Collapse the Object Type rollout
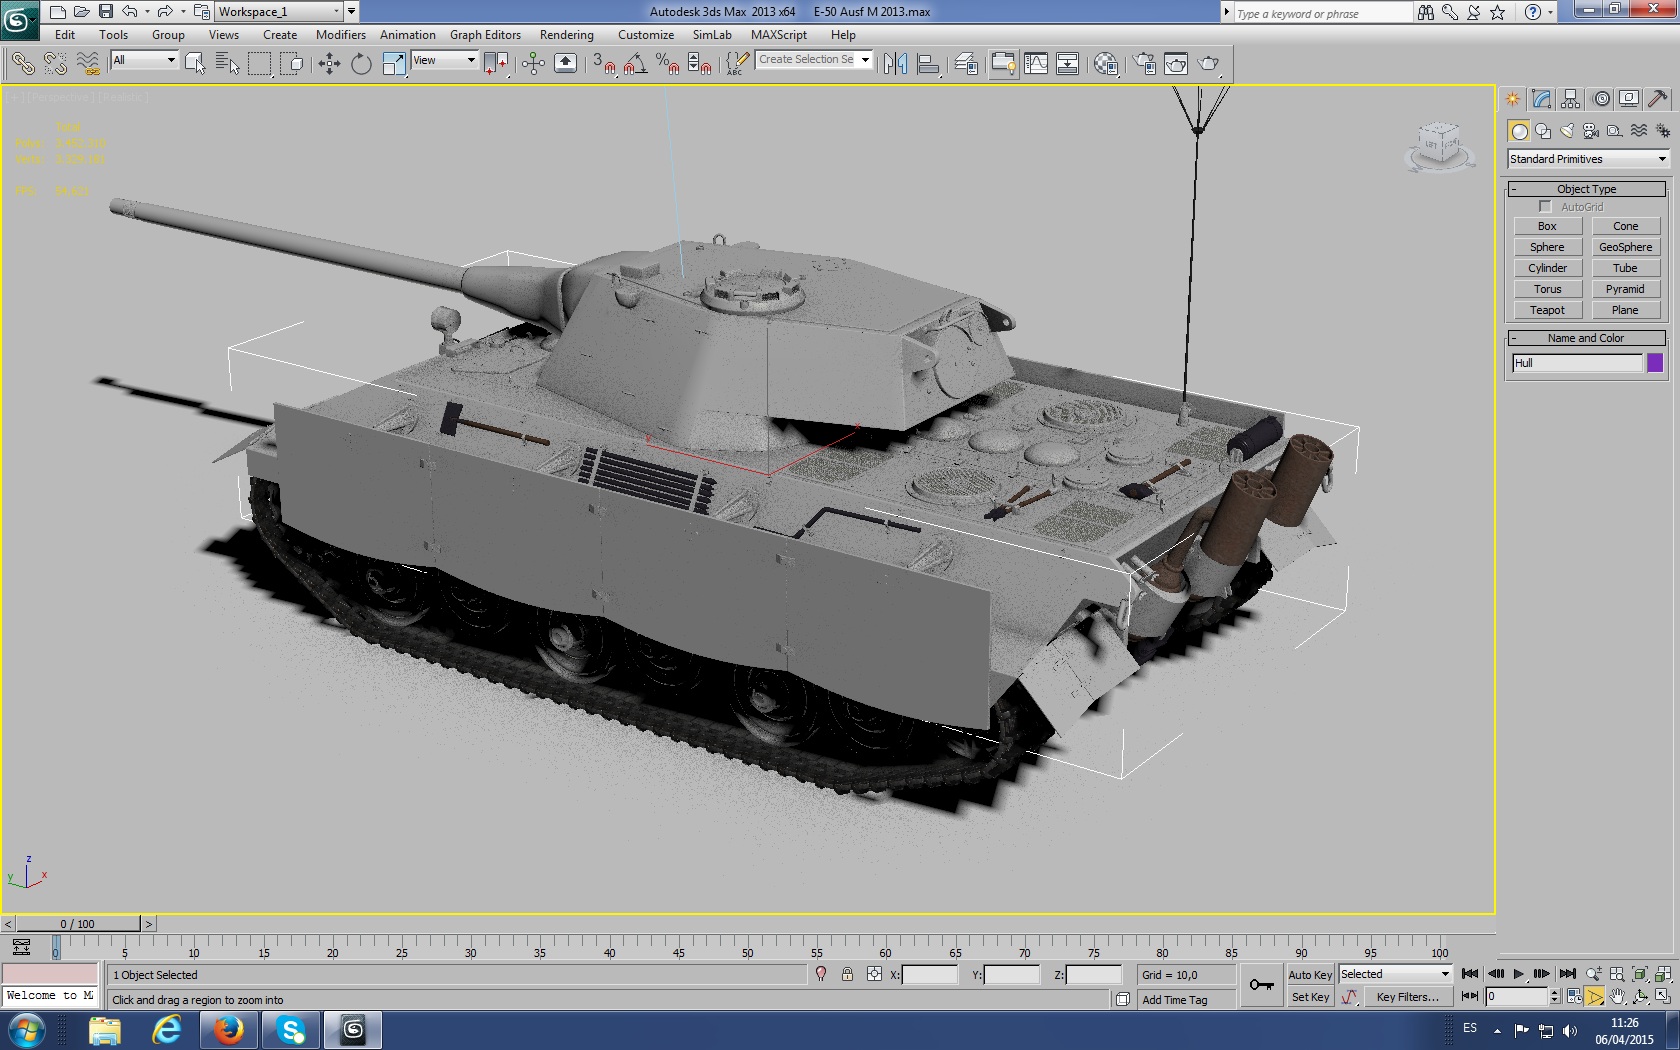Image resolution: width=1680 pixels, height=1050 pixels. (x=1587, y=189)
